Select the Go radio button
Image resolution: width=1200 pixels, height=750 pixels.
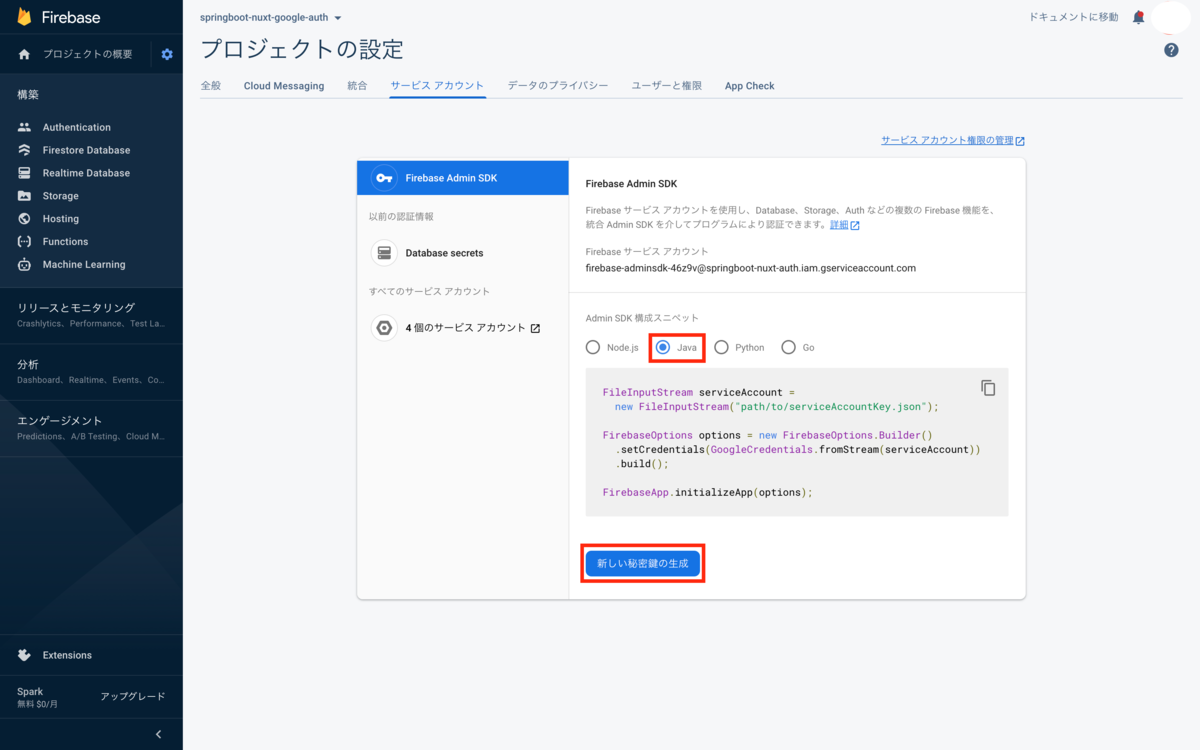788,347
